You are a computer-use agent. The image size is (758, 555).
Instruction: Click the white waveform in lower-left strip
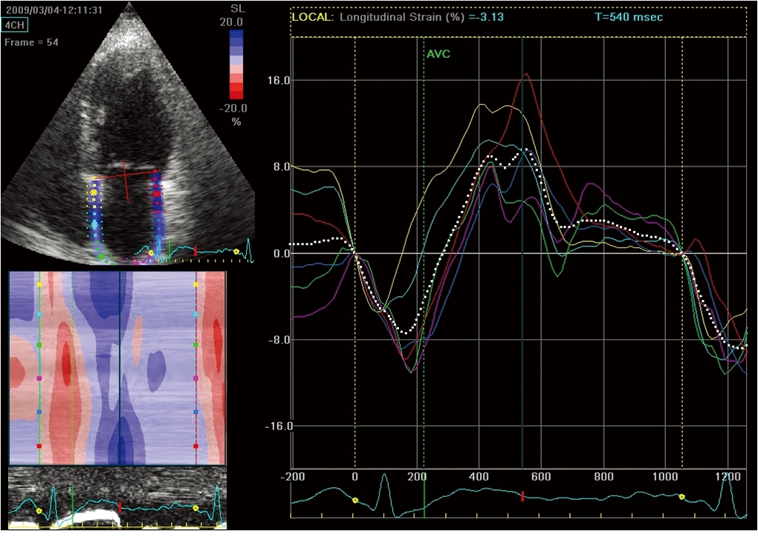click(97, 517)
